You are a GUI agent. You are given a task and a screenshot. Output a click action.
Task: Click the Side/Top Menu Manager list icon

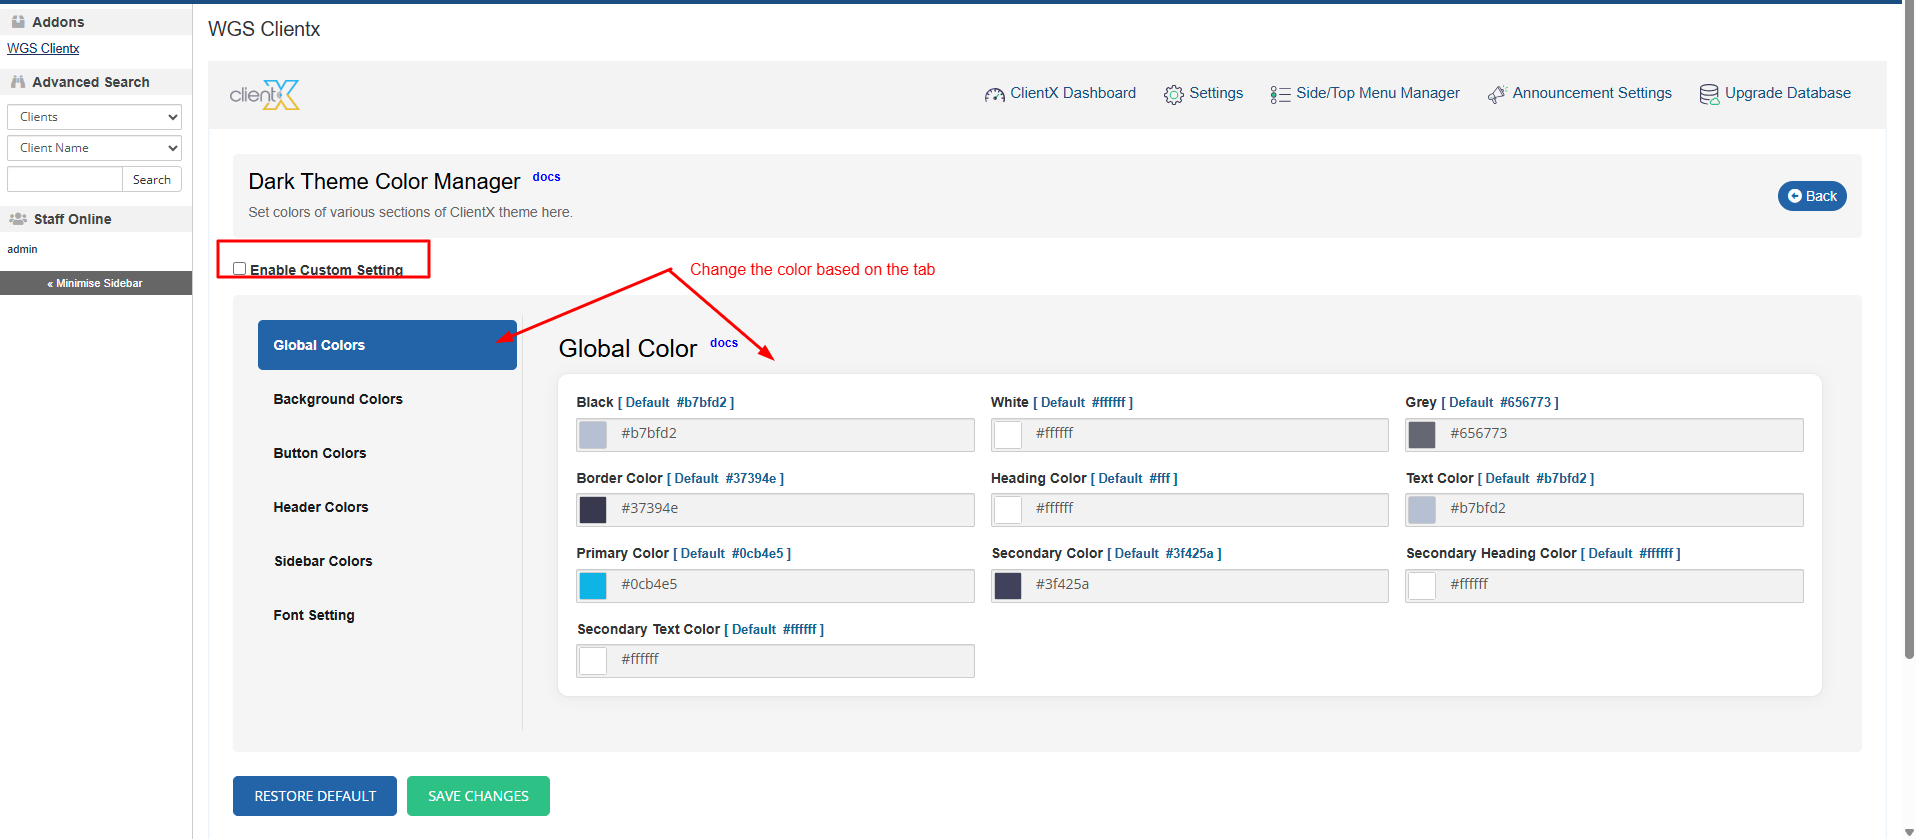1280,95
